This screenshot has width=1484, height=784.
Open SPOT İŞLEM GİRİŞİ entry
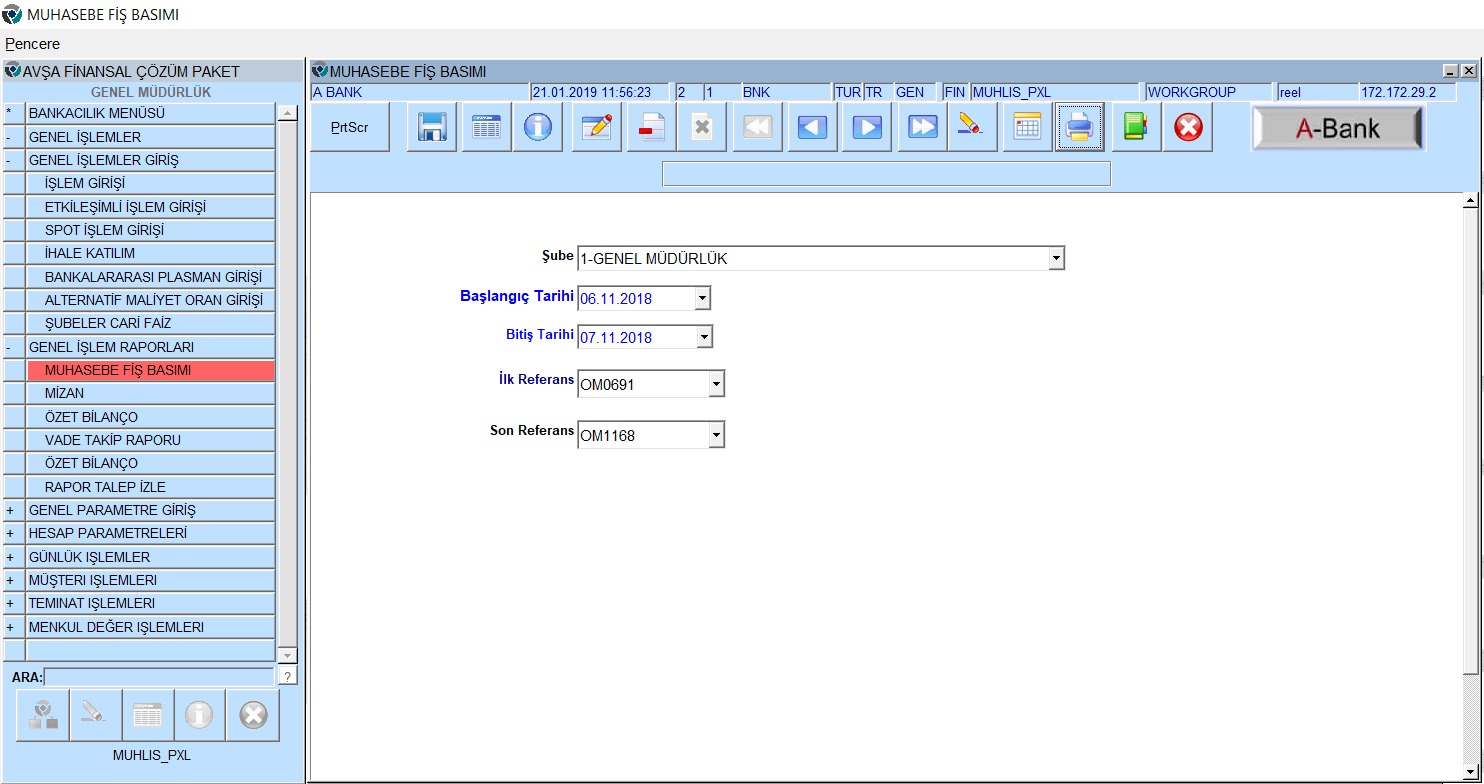tap(150, 230)
